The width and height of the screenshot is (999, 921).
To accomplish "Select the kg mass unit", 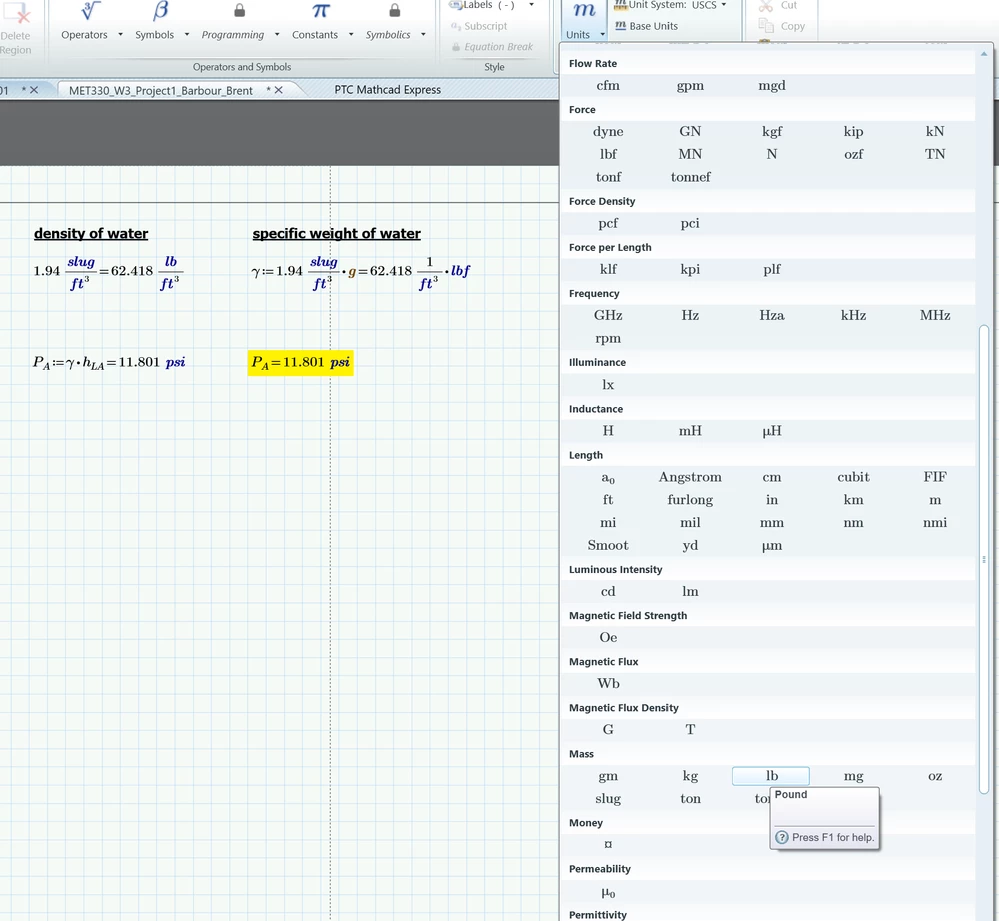I will click(x=690, y=776).
